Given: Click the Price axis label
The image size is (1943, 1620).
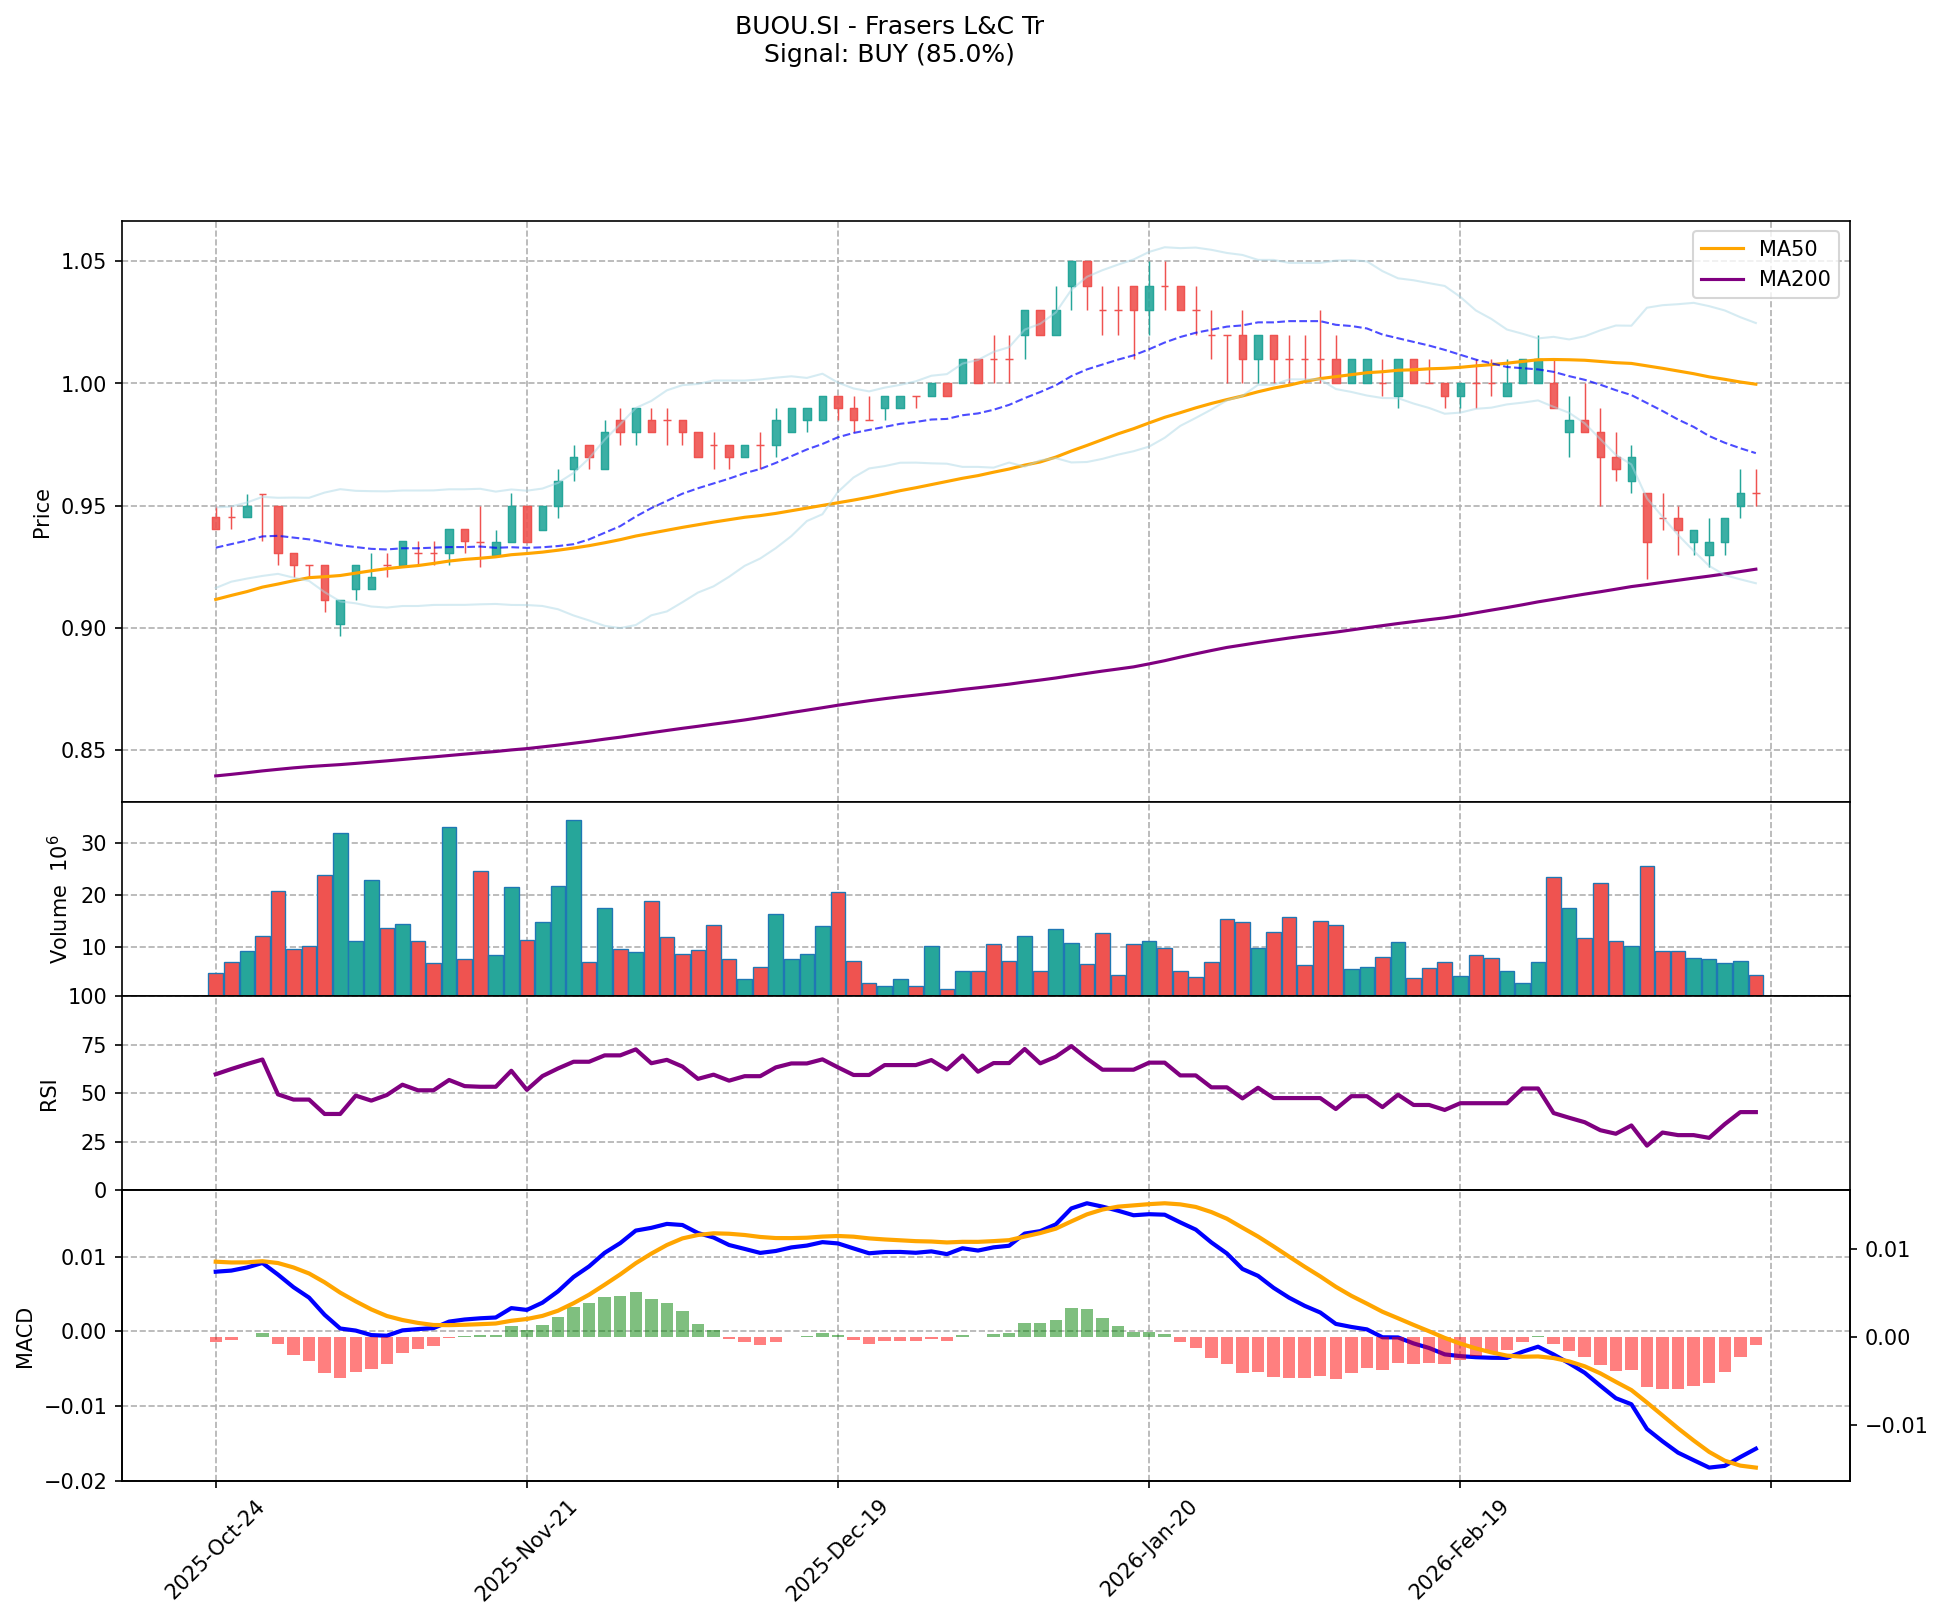Looking at the screenshot, I should 42,513.
